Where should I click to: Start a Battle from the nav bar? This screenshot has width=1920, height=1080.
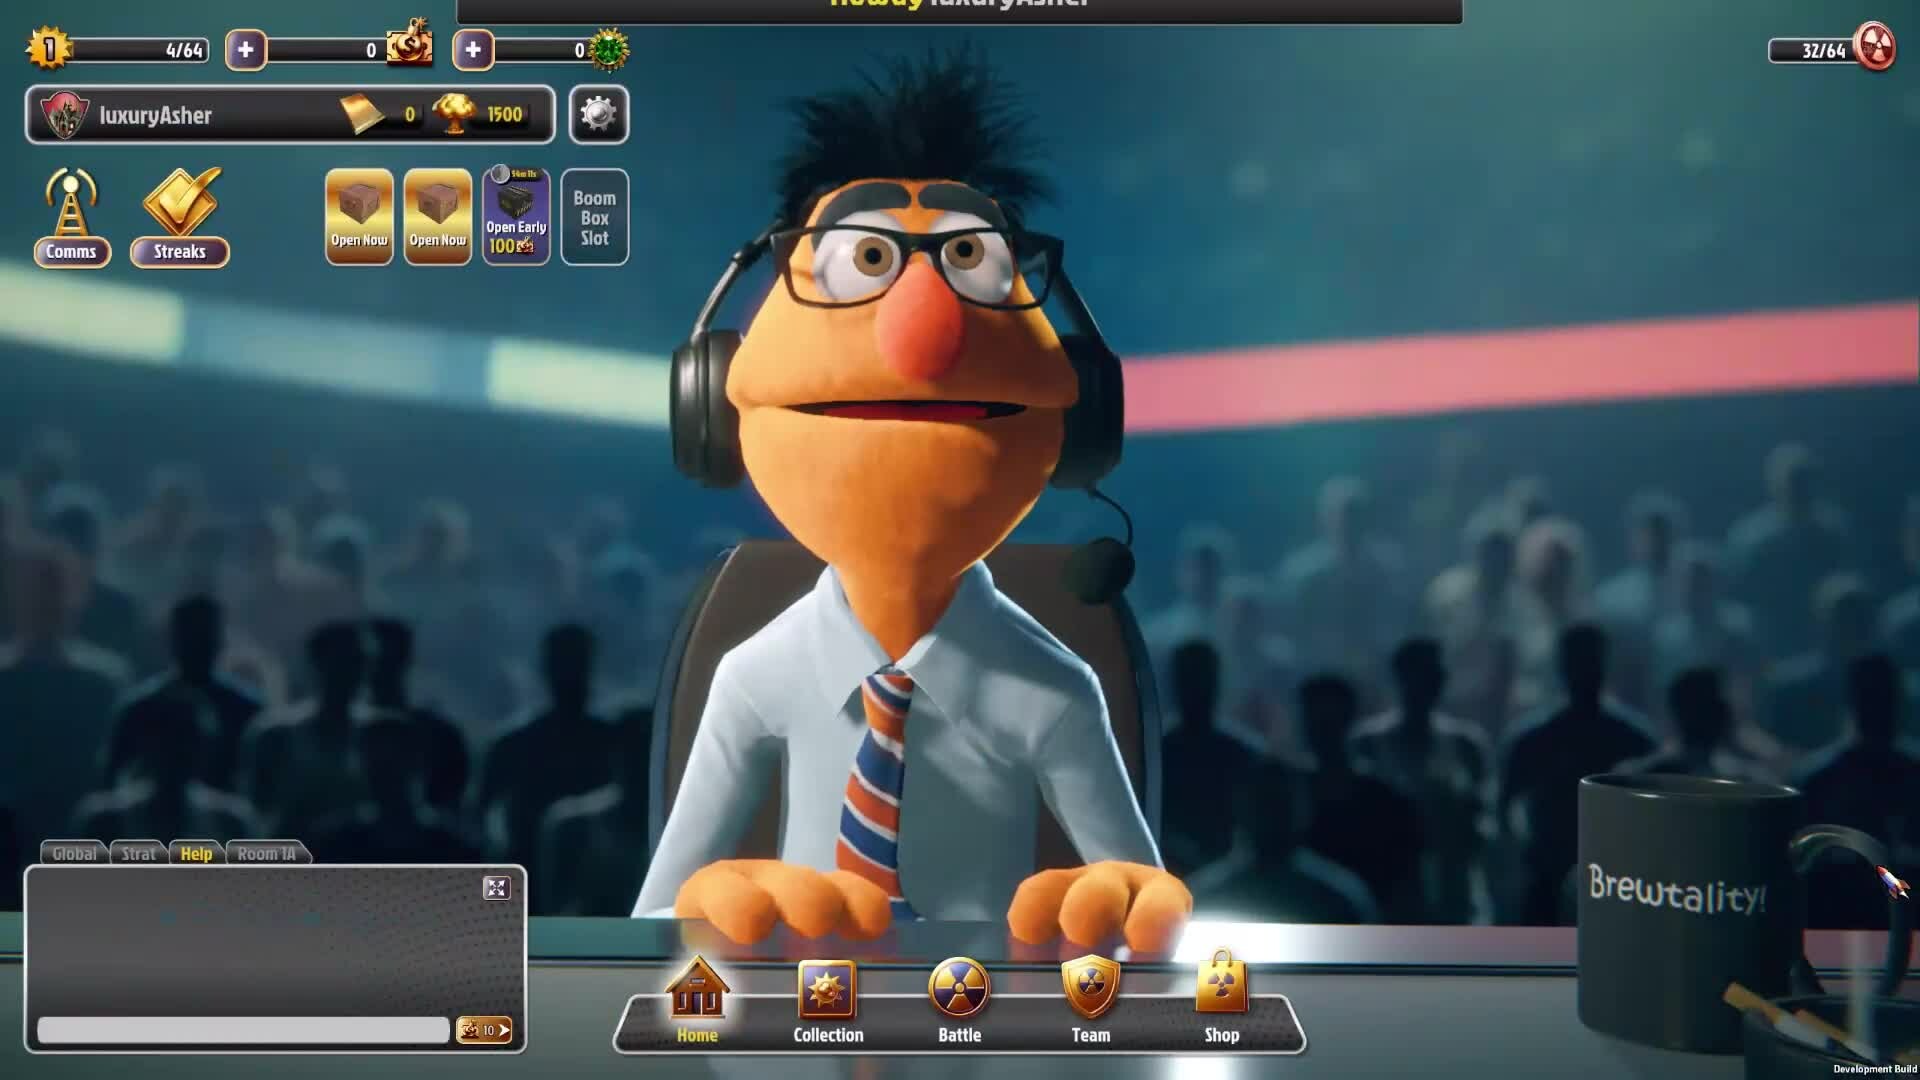tap(959, 1002)
